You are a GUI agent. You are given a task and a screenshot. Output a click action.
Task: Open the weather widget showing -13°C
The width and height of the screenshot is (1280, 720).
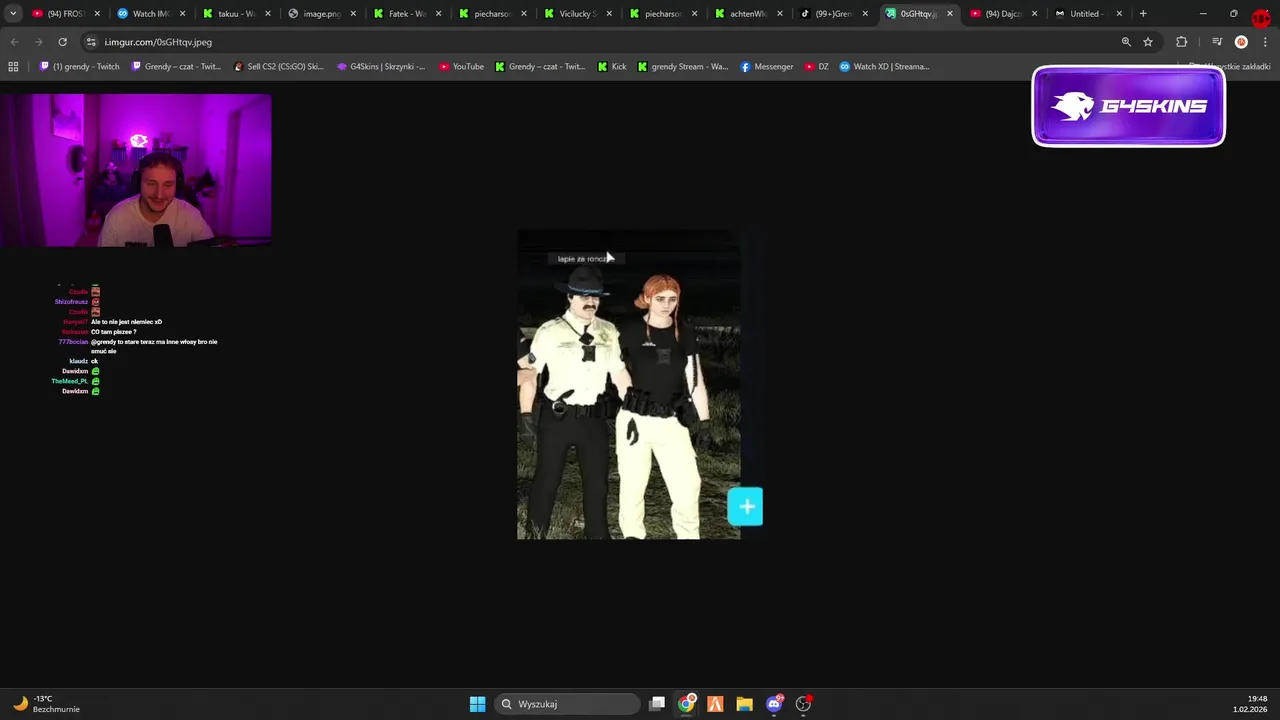(x=46, y=704)
